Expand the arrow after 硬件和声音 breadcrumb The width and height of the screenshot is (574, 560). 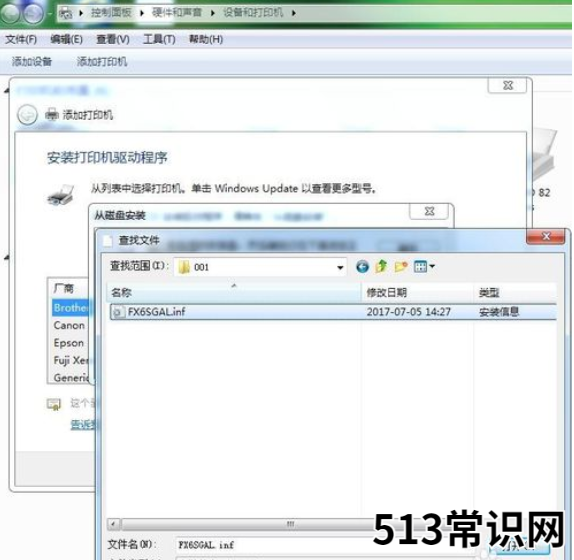pyautogui.click(x=213, y=13)
